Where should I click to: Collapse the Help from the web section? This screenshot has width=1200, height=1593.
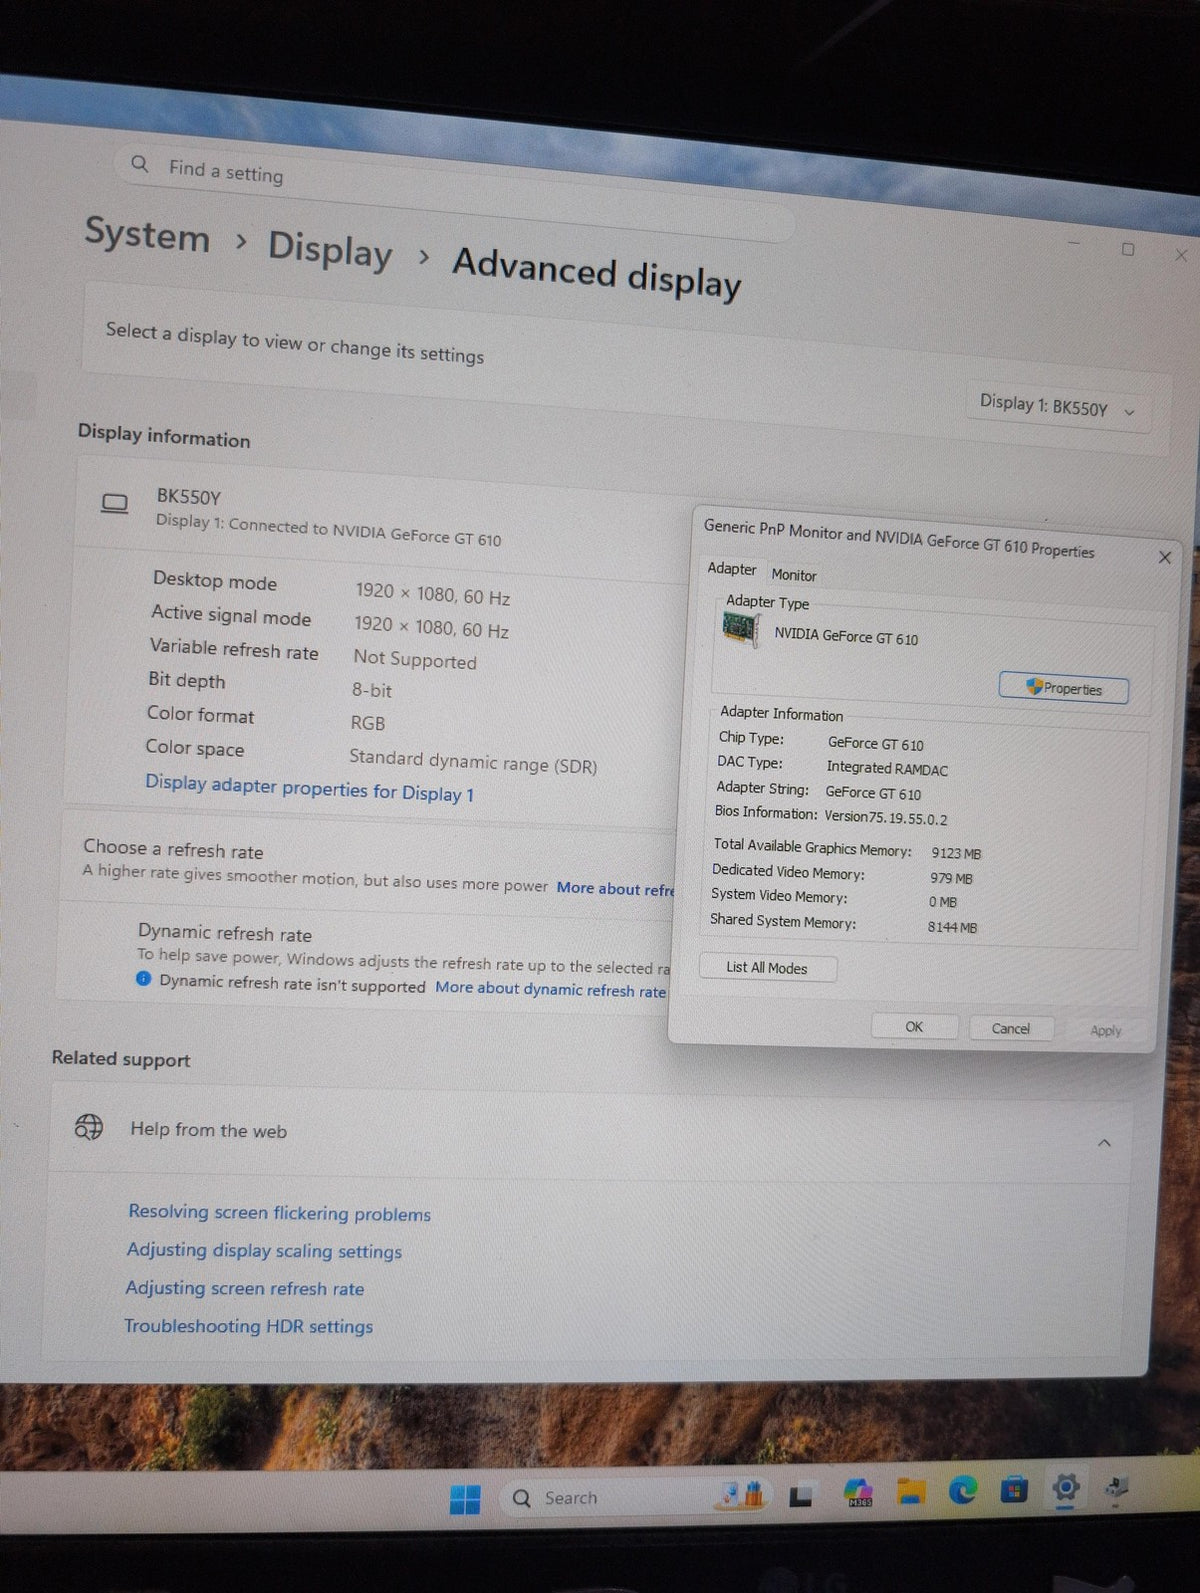pos(1104,1143)
